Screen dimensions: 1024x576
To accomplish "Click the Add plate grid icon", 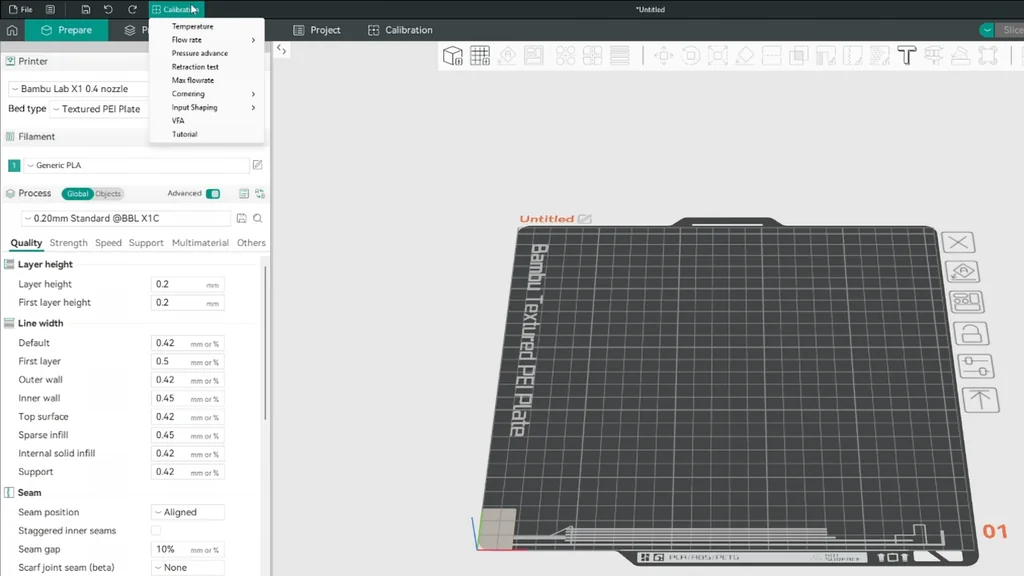I will coord(480,56).
